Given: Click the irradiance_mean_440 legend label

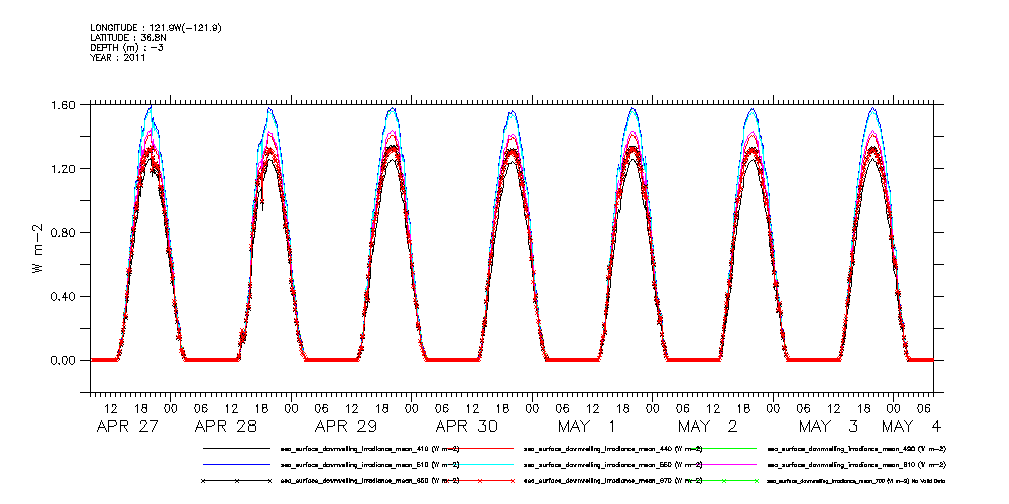Looking at the screenshot, I should click(613, 448).
